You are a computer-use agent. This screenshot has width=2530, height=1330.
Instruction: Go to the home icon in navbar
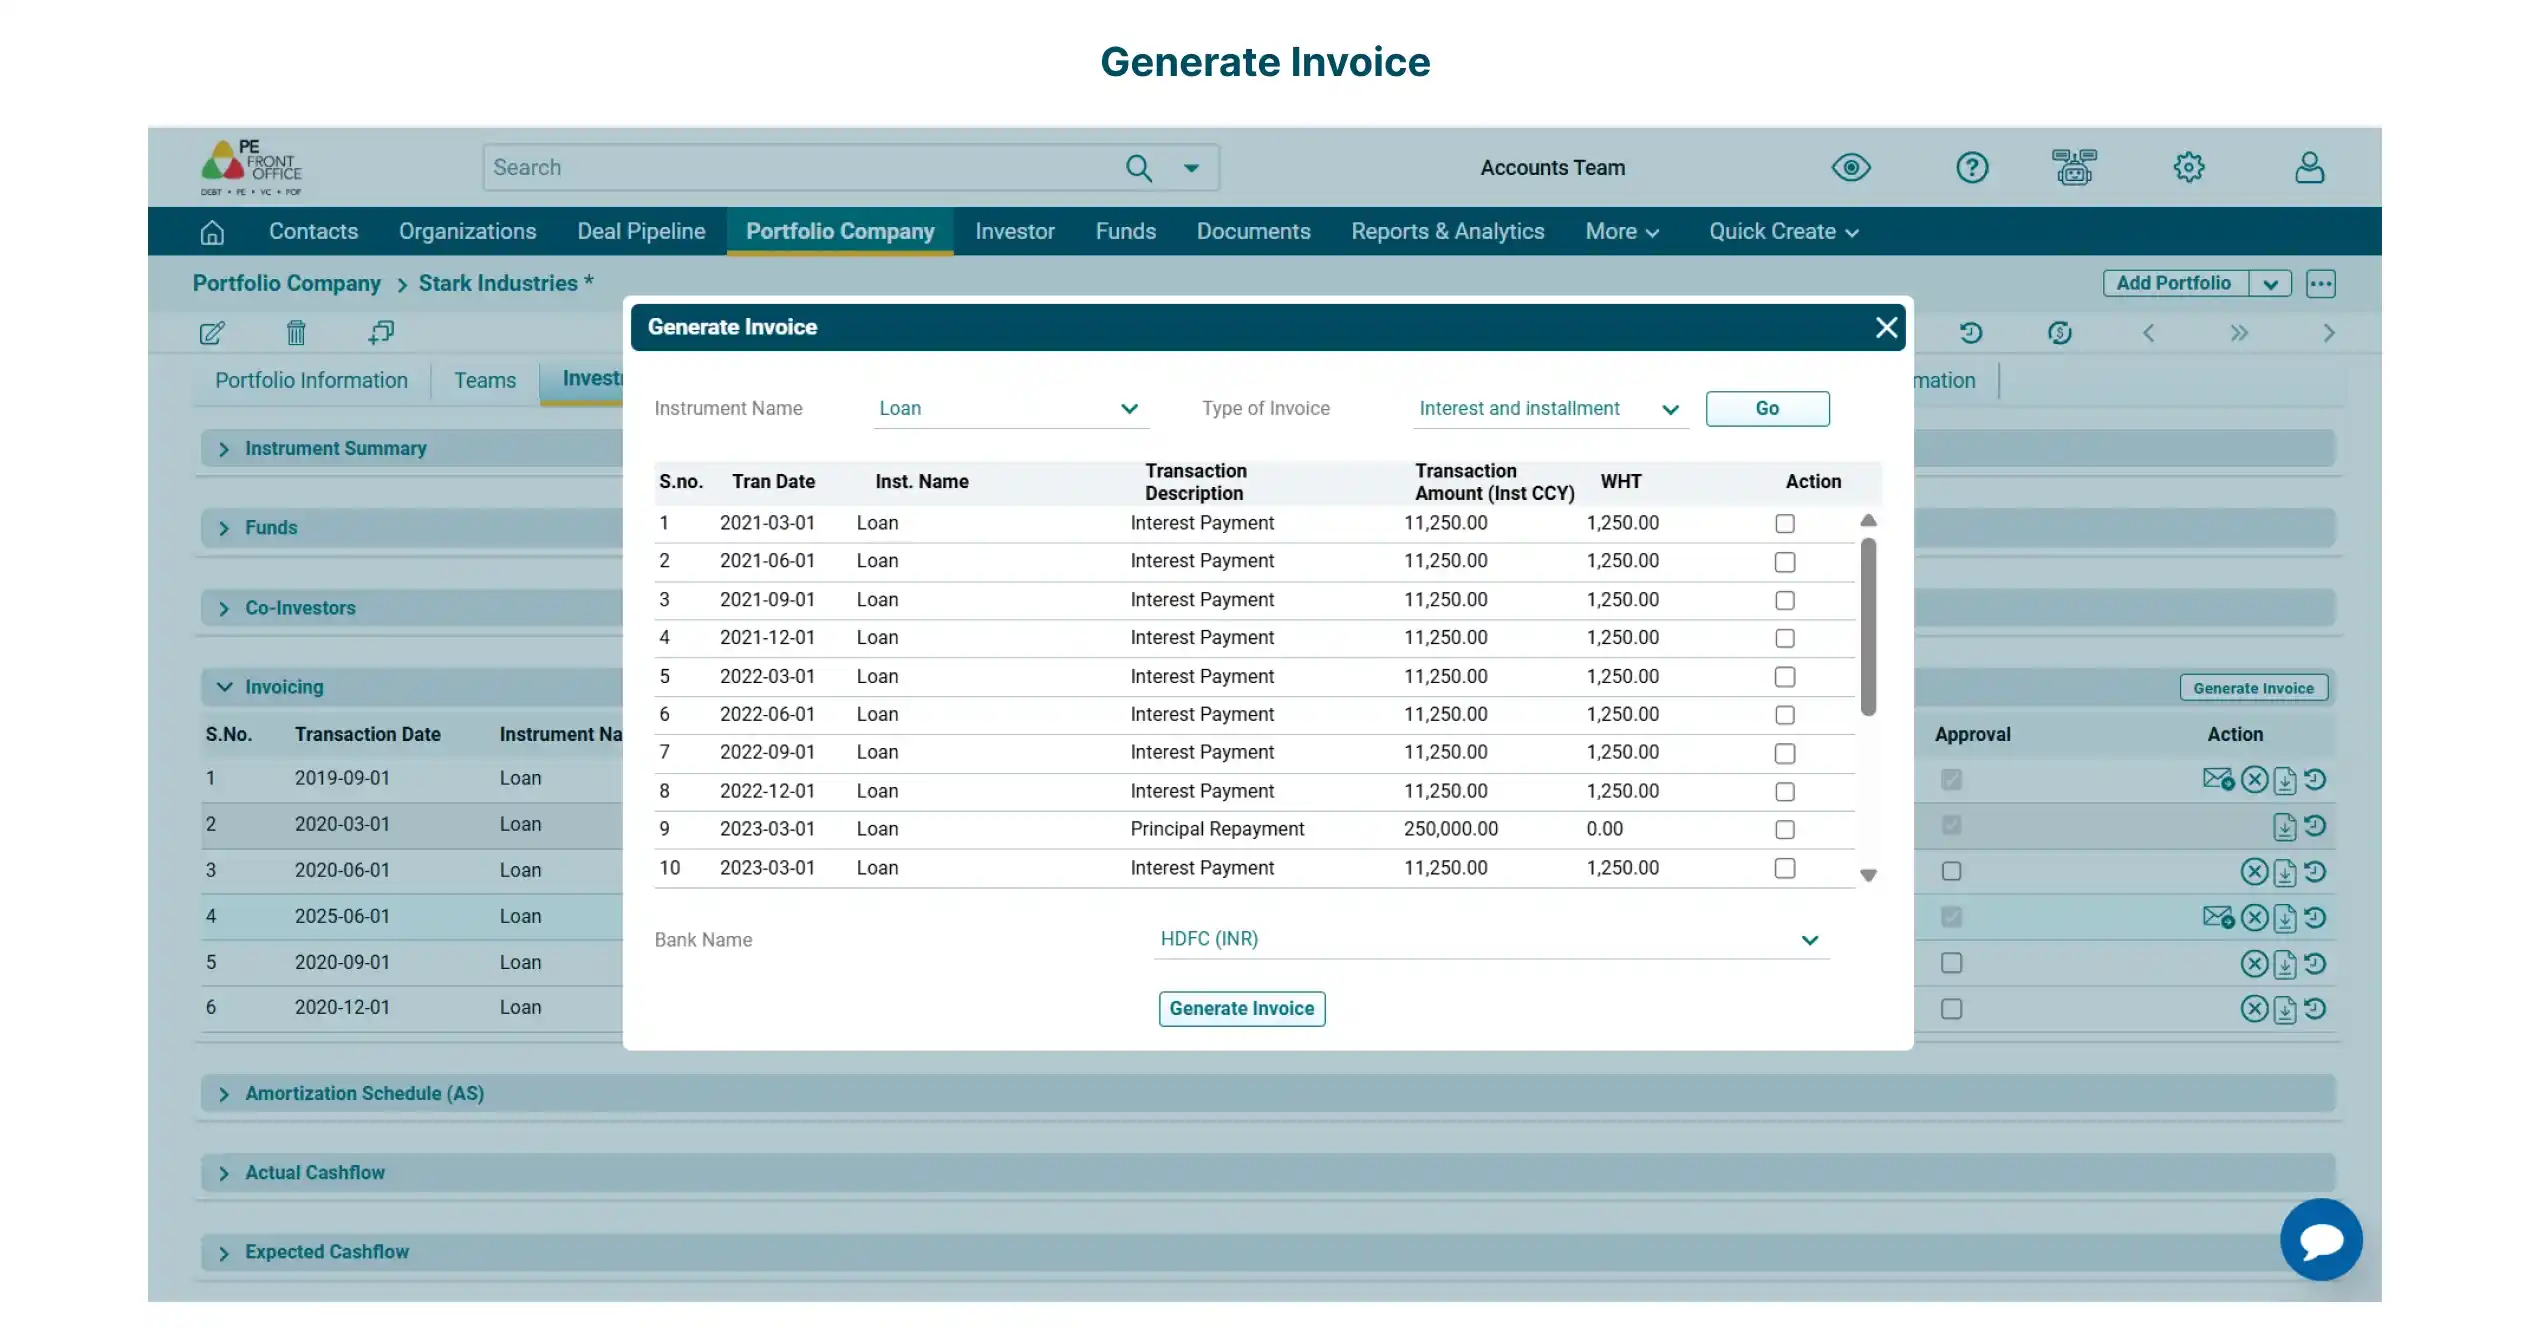[x=212, y=232]
